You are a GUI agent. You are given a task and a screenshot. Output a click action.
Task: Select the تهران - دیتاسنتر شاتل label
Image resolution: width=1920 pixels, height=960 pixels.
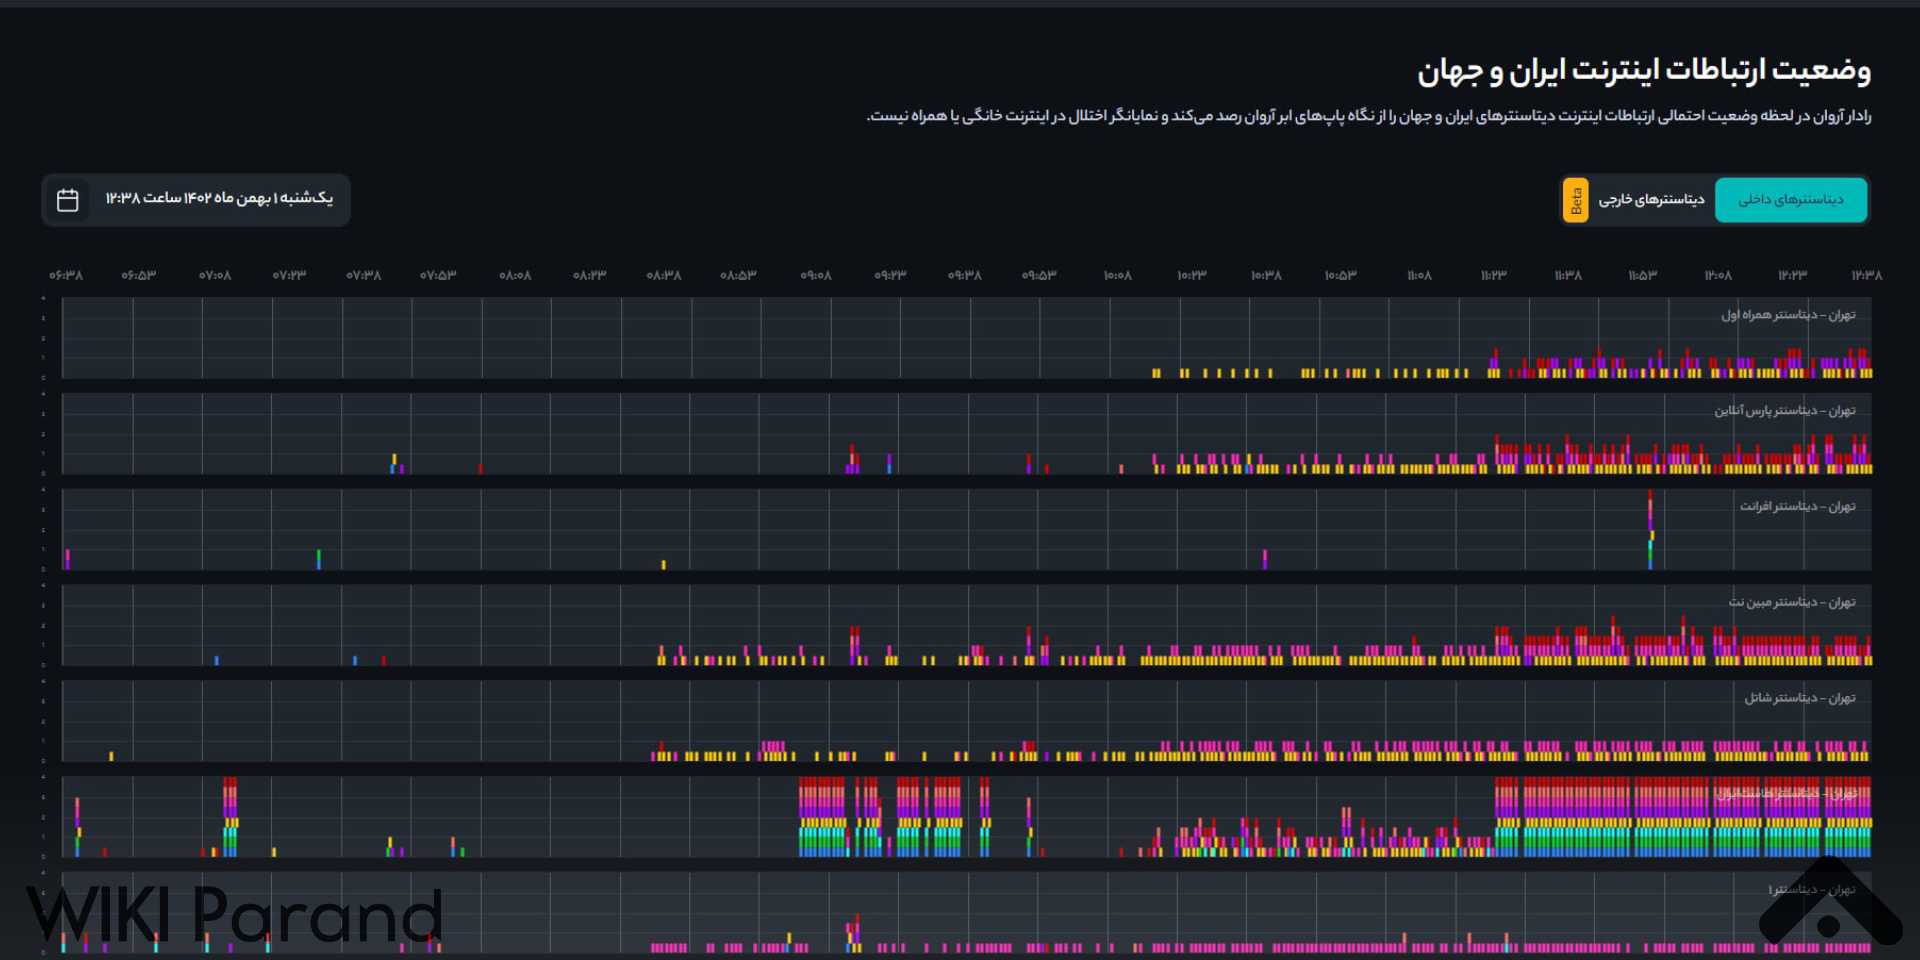pos(1800,698)
